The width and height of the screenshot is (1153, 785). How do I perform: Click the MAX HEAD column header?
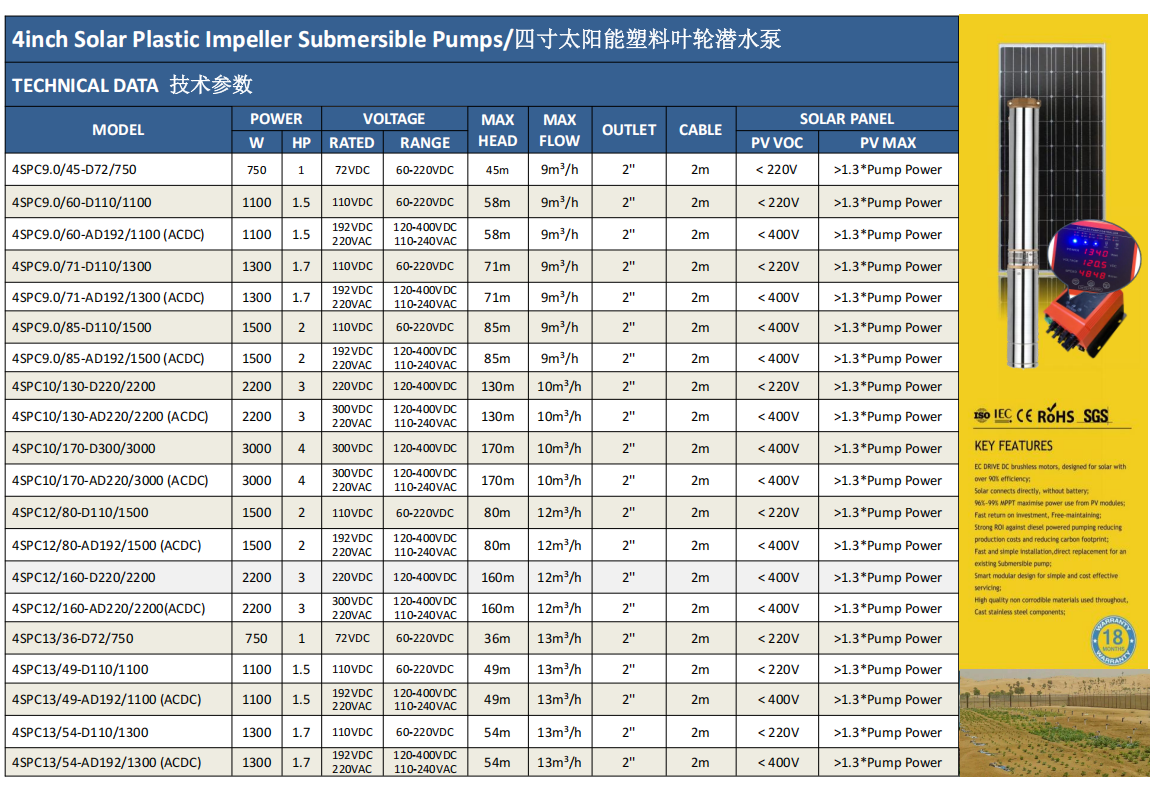pyautogui.click(x=497, y=130)
